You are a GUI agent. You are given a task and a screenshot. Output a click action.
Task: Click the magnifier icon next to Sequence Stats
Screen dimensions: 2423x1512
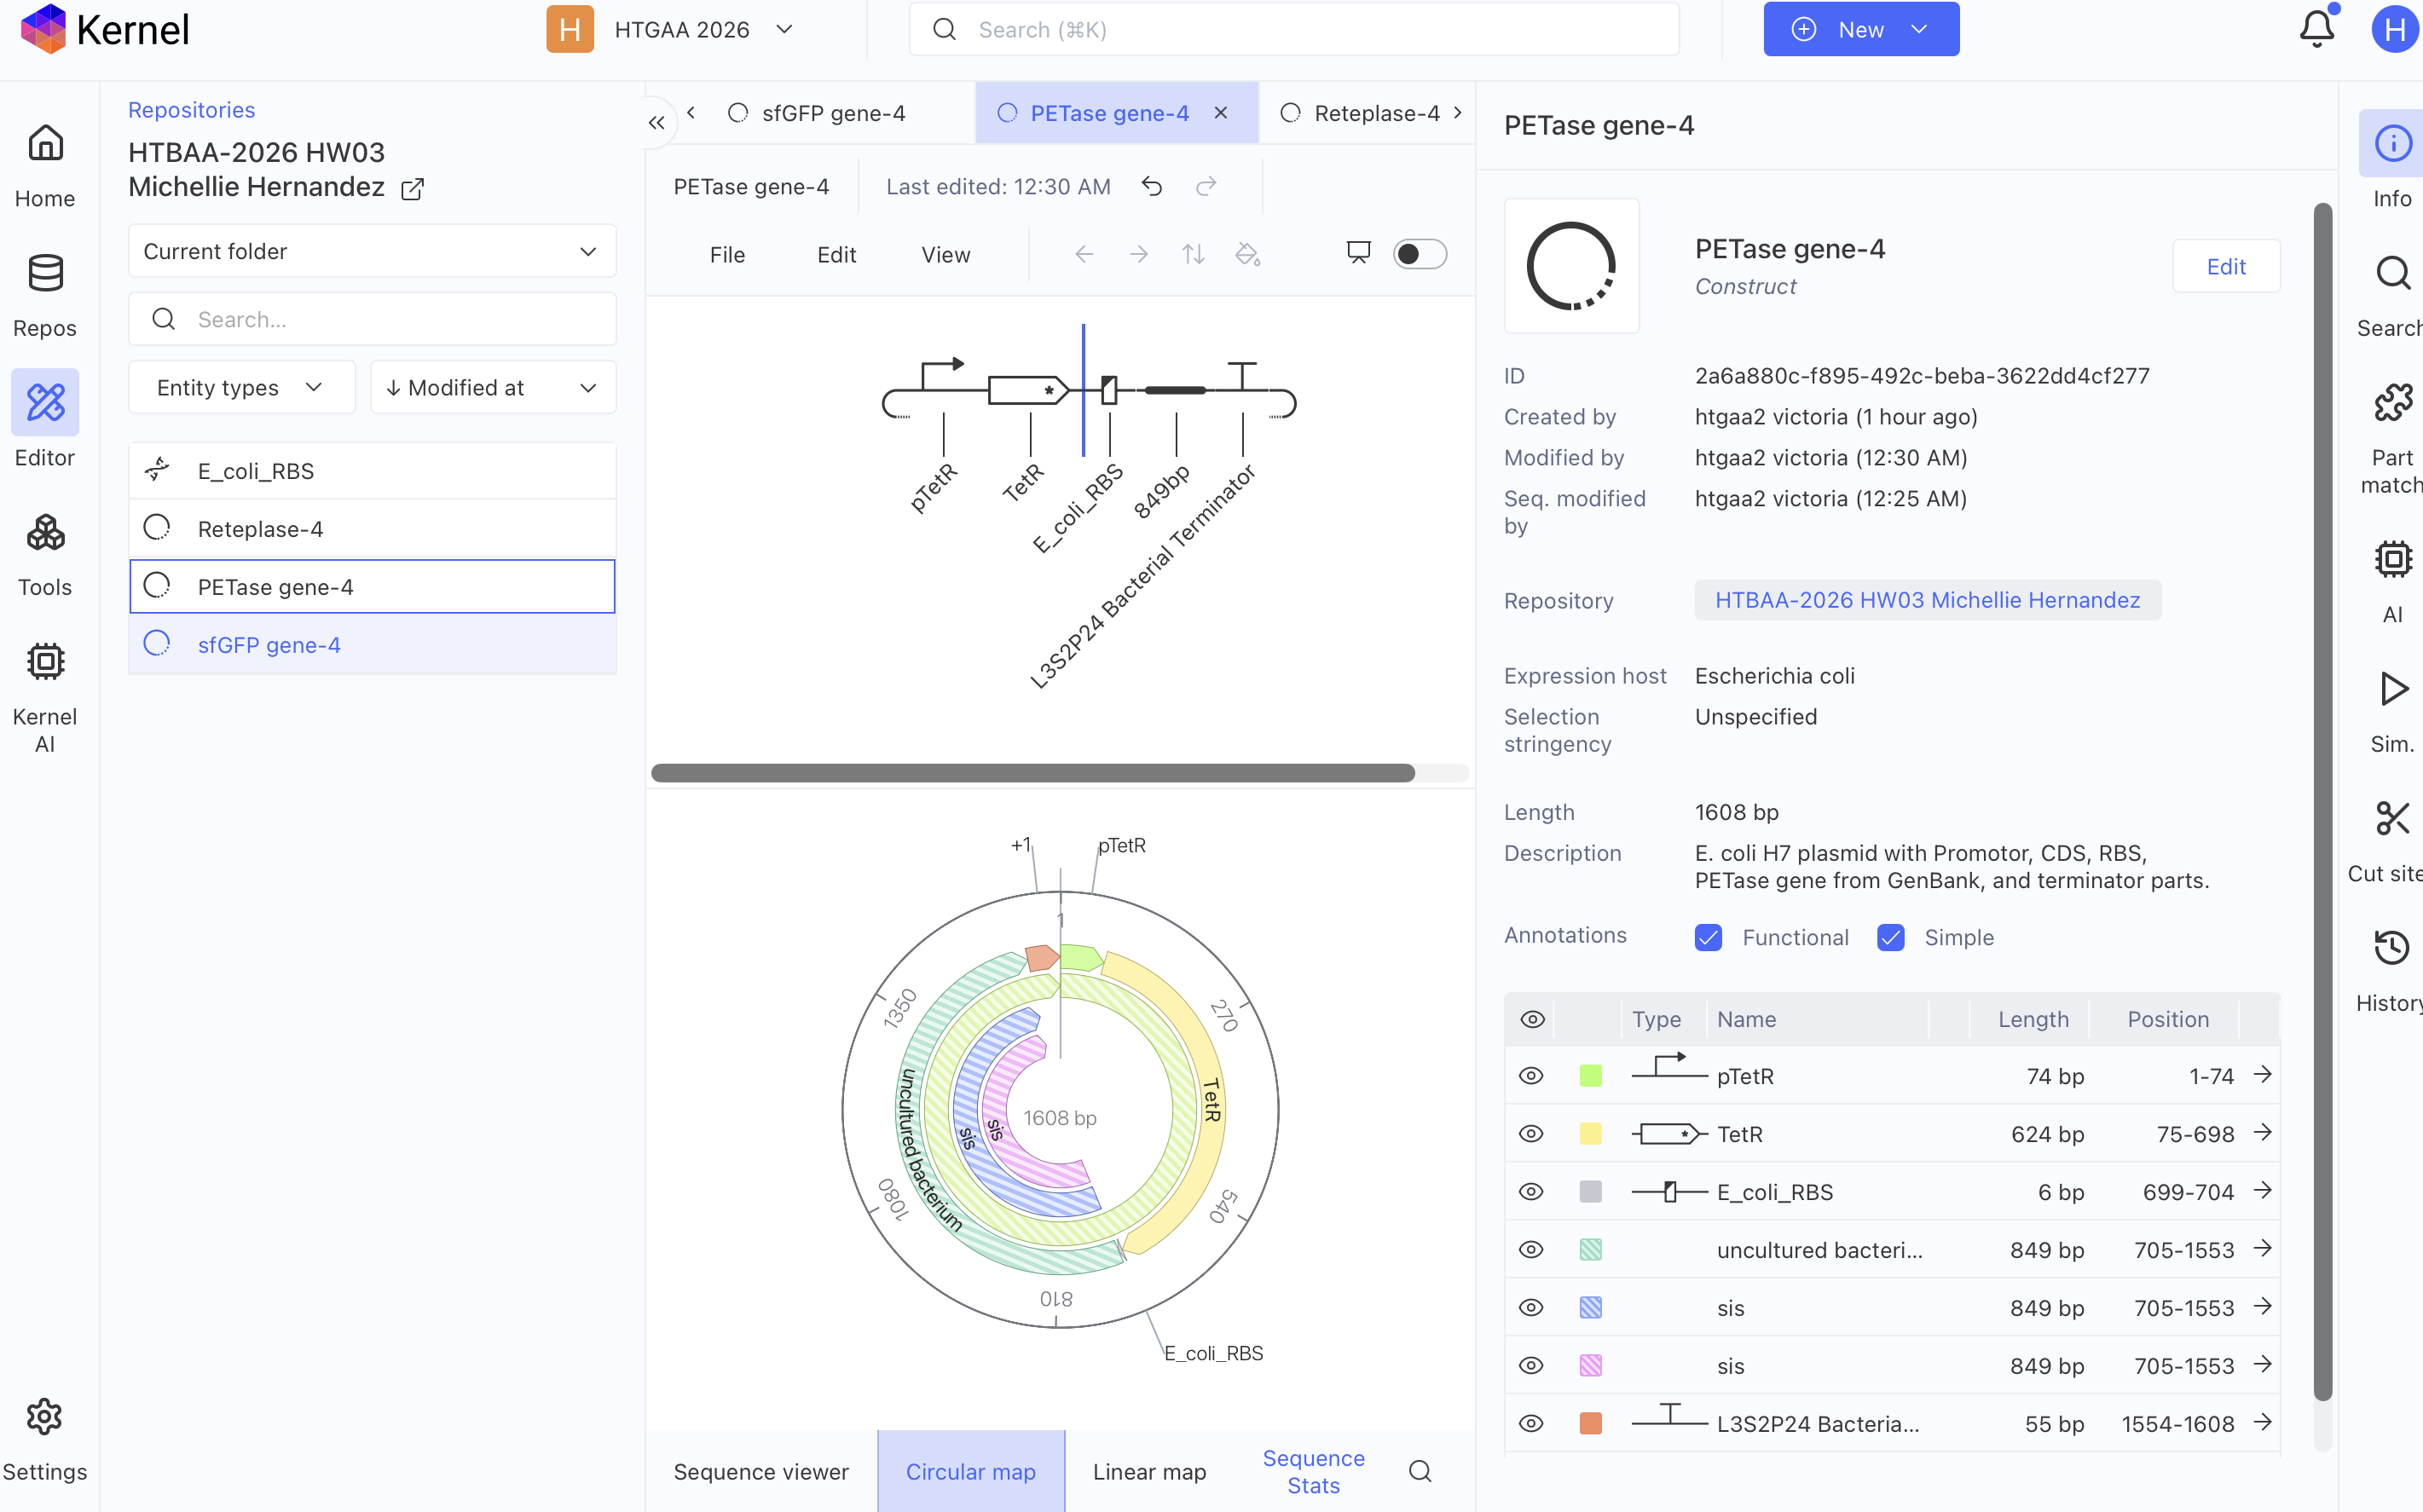(1420, 1471)
